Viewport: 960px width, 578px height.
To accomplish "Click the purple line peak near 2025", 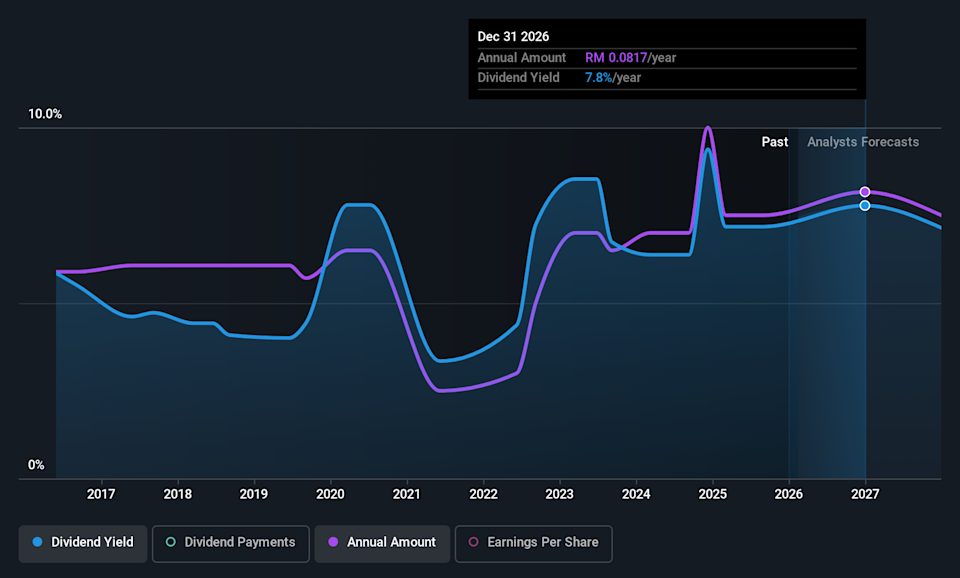I will coord(708,128).
